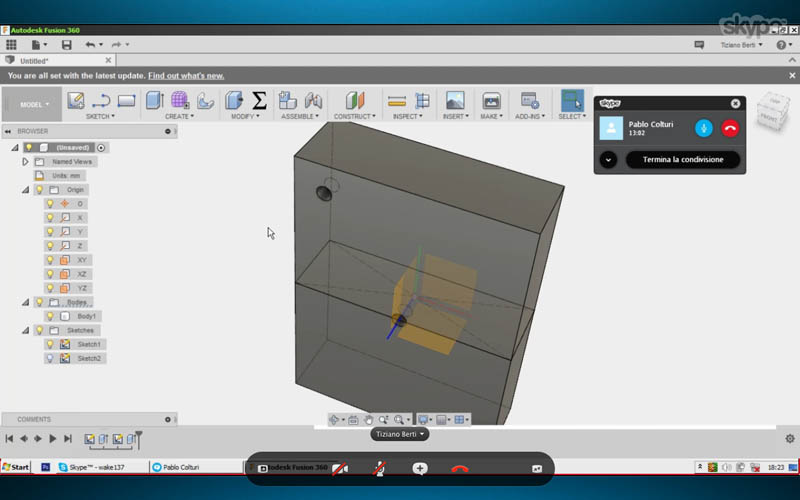Open timeline settings gear

(x=790, y=438)
